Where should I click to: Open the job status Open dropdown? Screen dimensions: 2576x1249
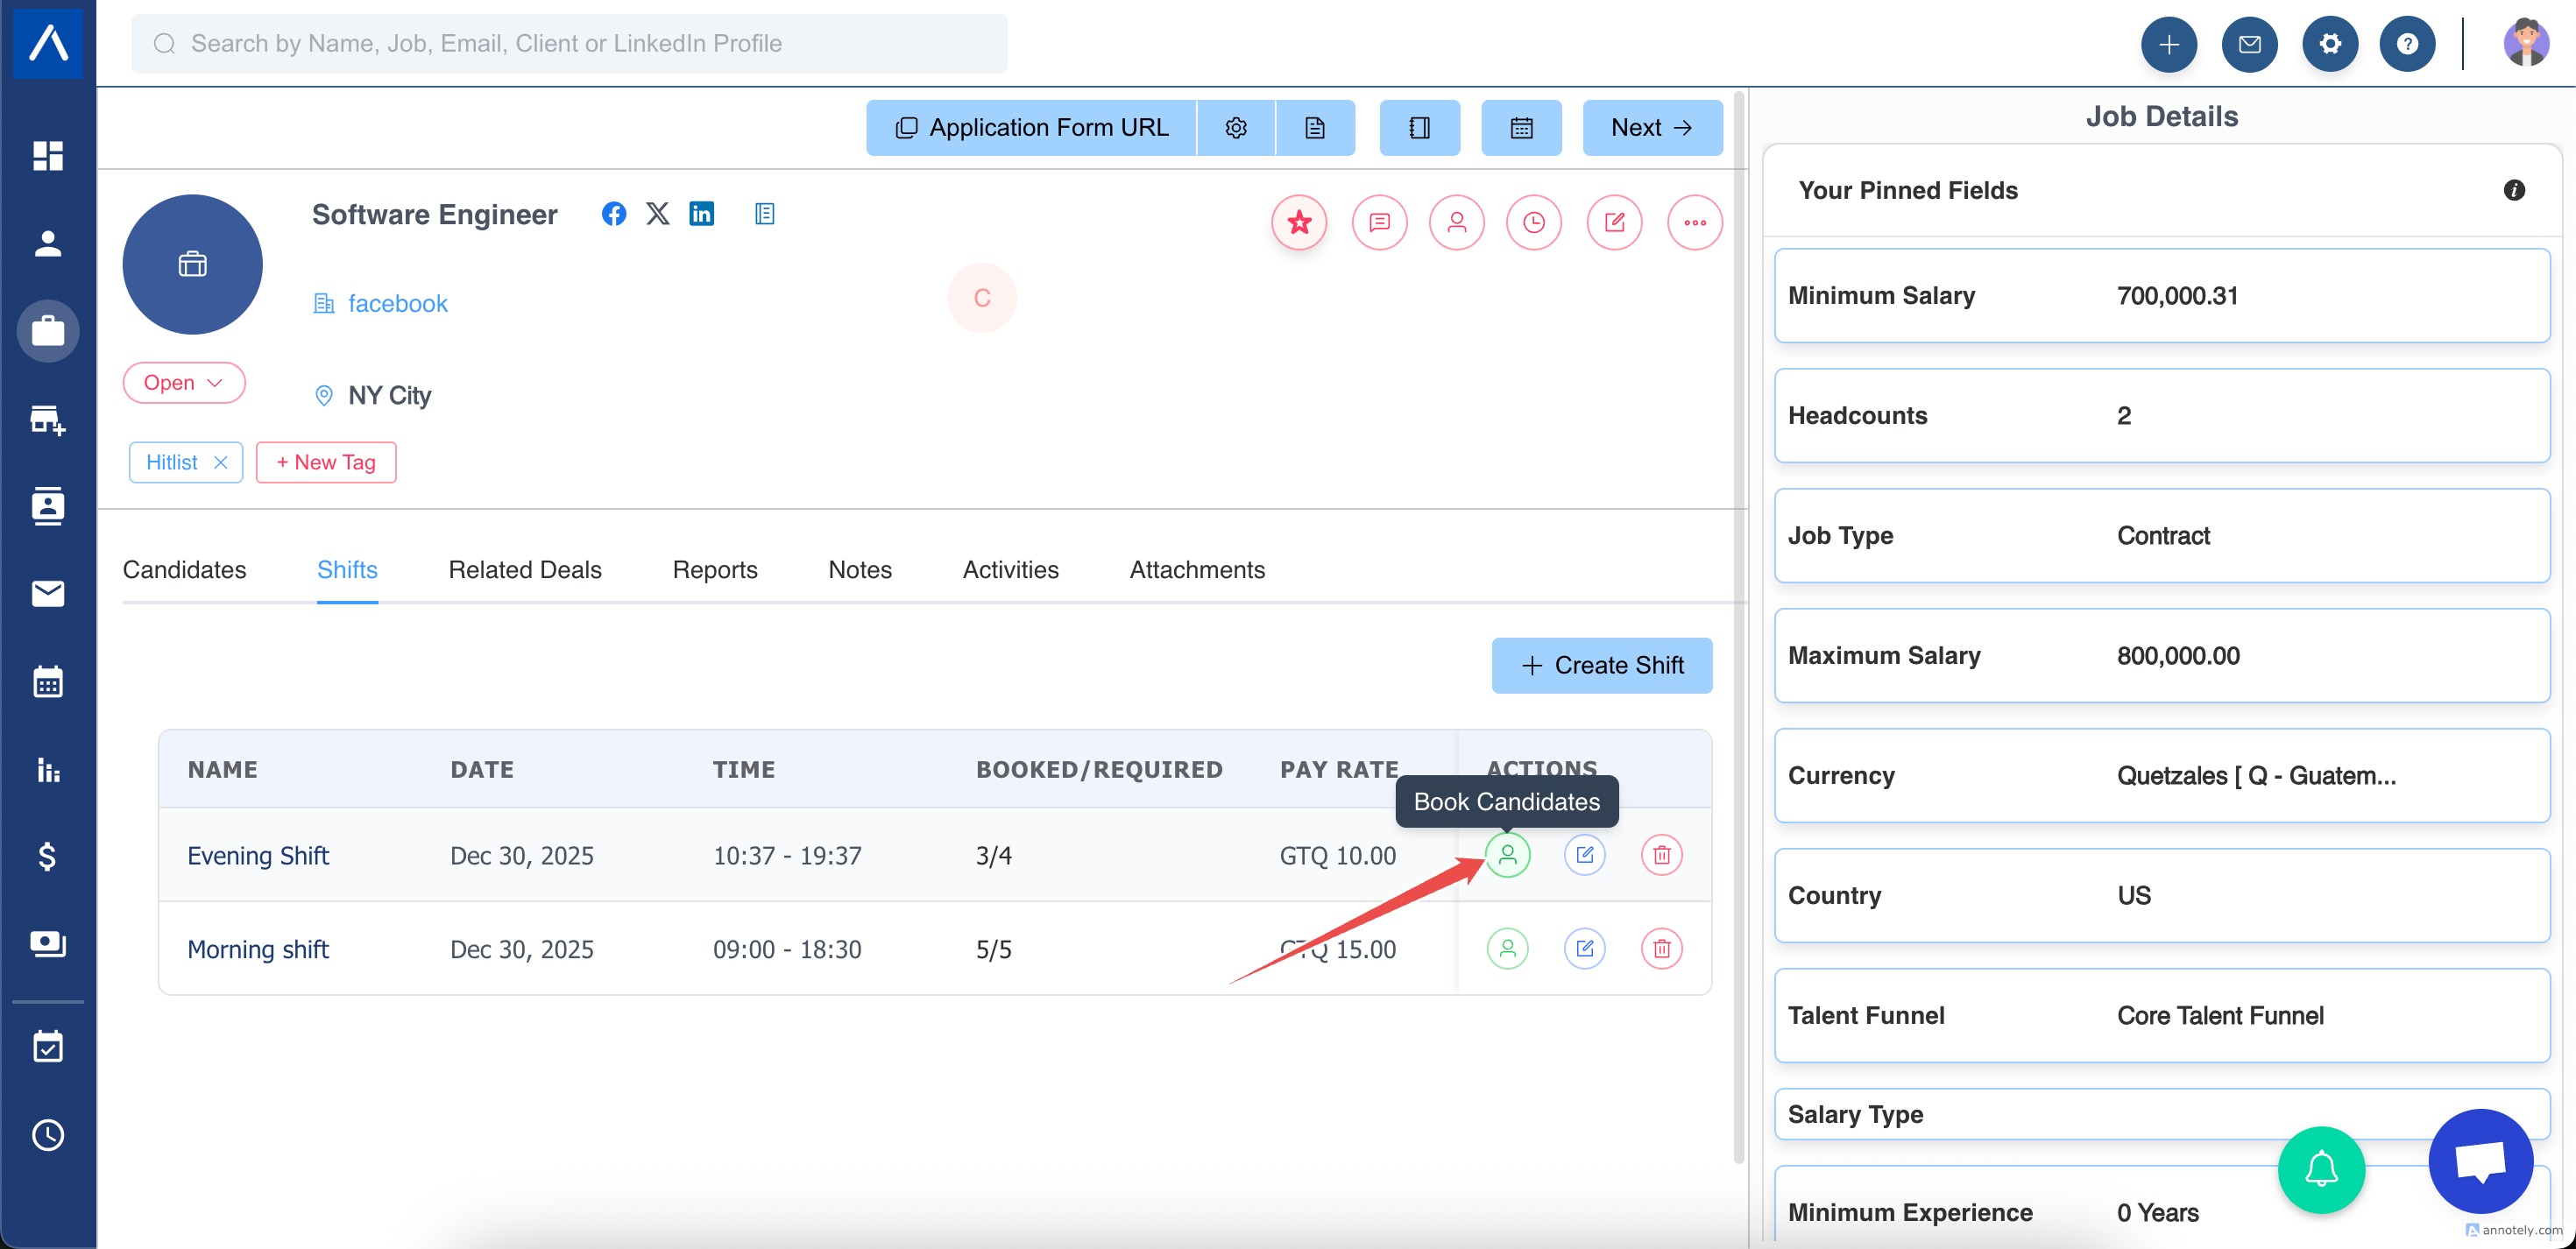click(x=183, y=383)
